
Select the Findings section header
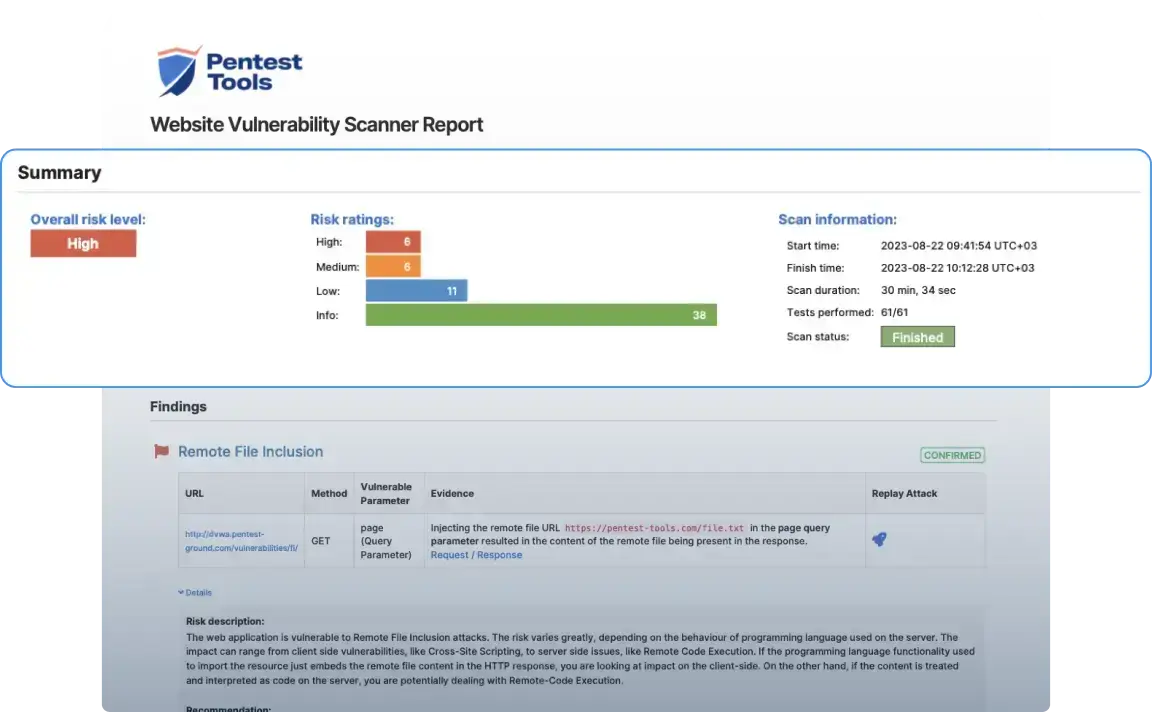pos(178,406)
